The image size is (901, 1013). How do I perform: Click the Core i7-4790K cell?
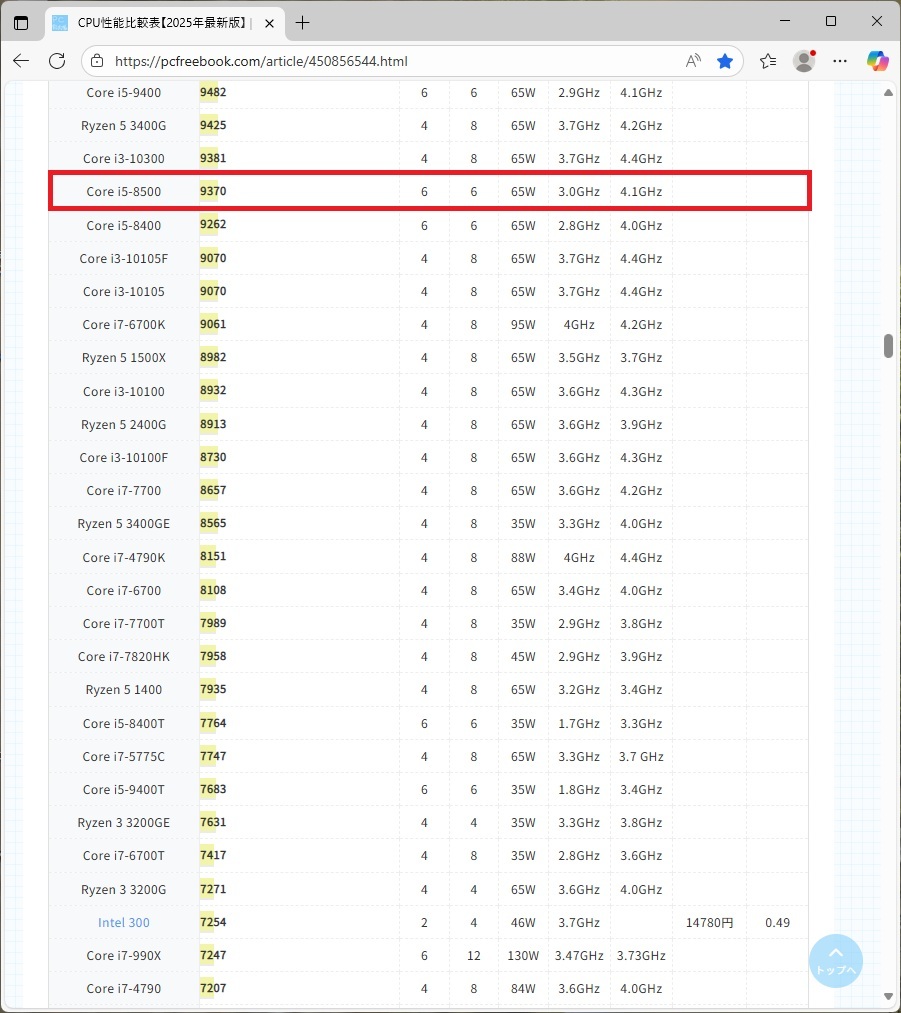click(x=123, y=558)
